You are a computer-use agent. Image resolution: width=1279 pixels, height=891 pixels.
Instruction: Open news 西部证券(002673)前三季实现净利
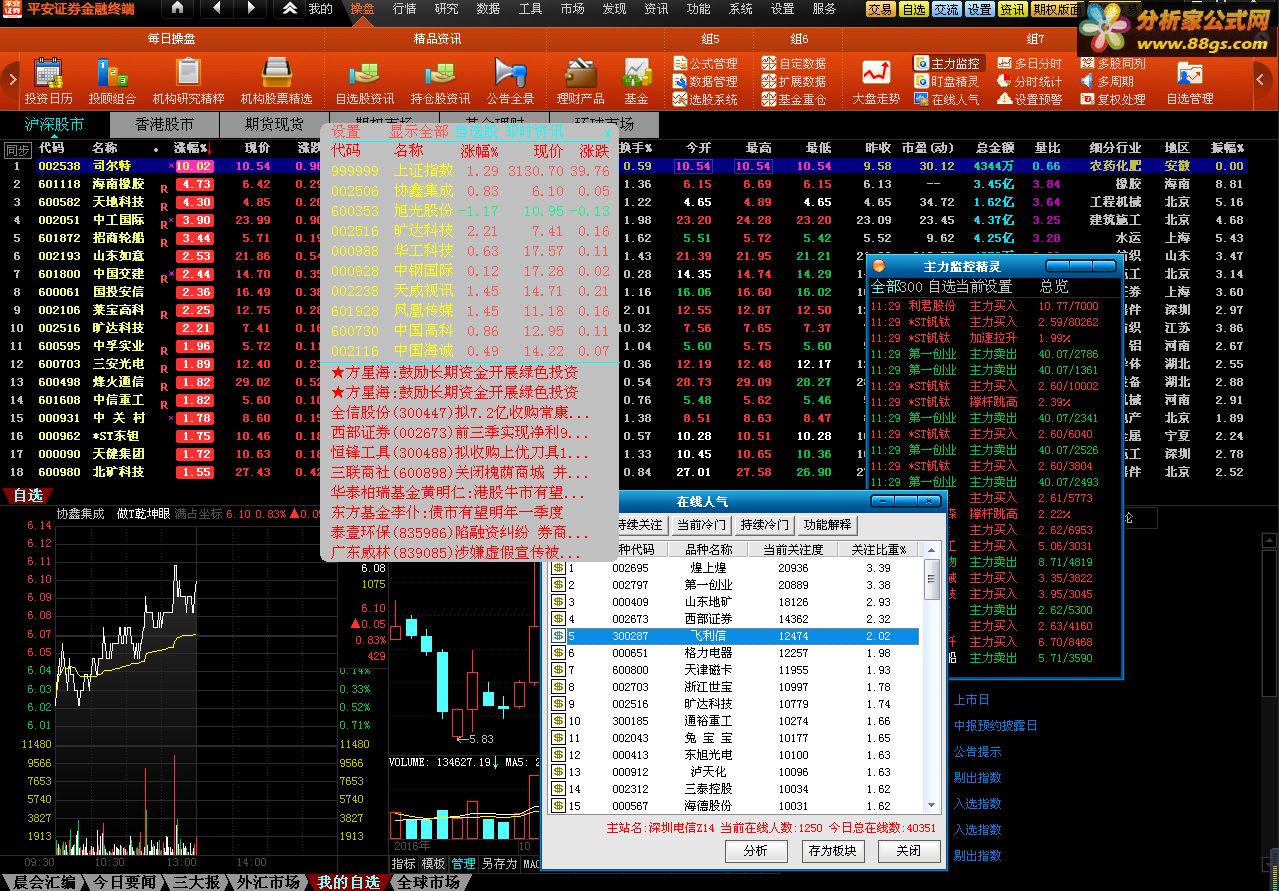pos(460,433)
